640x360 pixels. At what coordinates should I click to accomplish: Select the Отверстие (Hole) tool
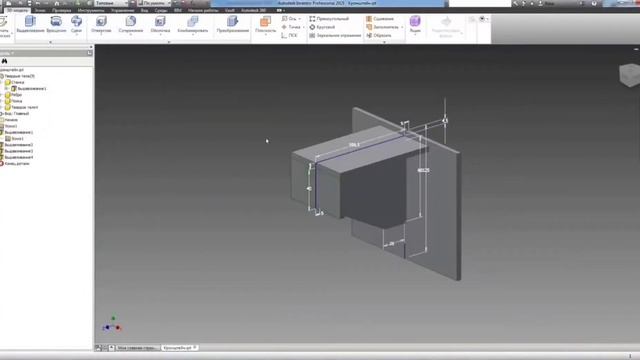[101, 24]
